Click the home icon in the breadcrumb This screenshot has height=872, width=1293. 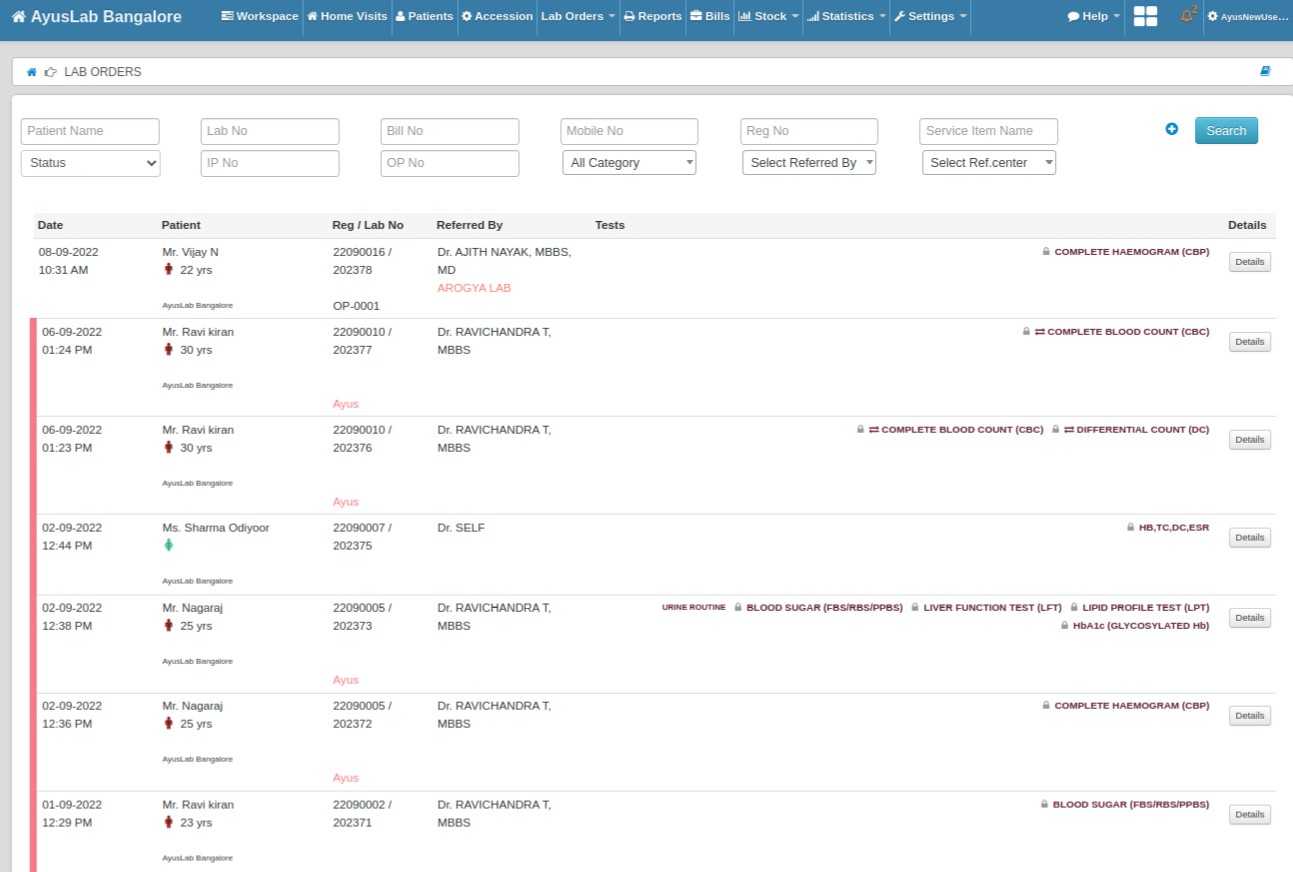tap(30, 71)
